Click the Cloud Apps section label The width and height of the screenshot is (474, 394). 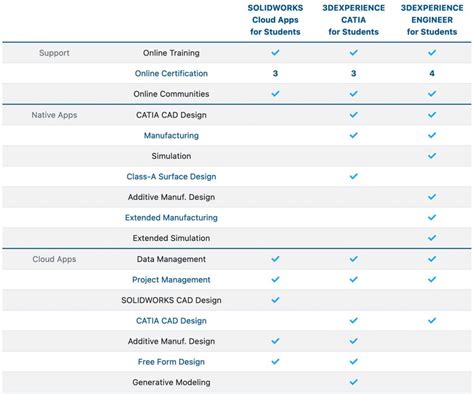(54, 259)
